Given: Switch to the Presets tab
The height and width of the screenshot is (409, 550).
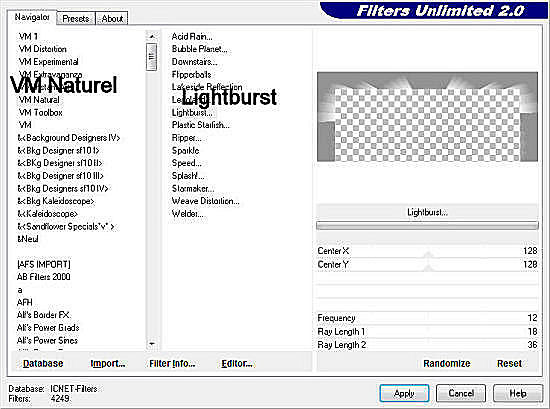Looking at the screenshot, I should coord(76,19).
